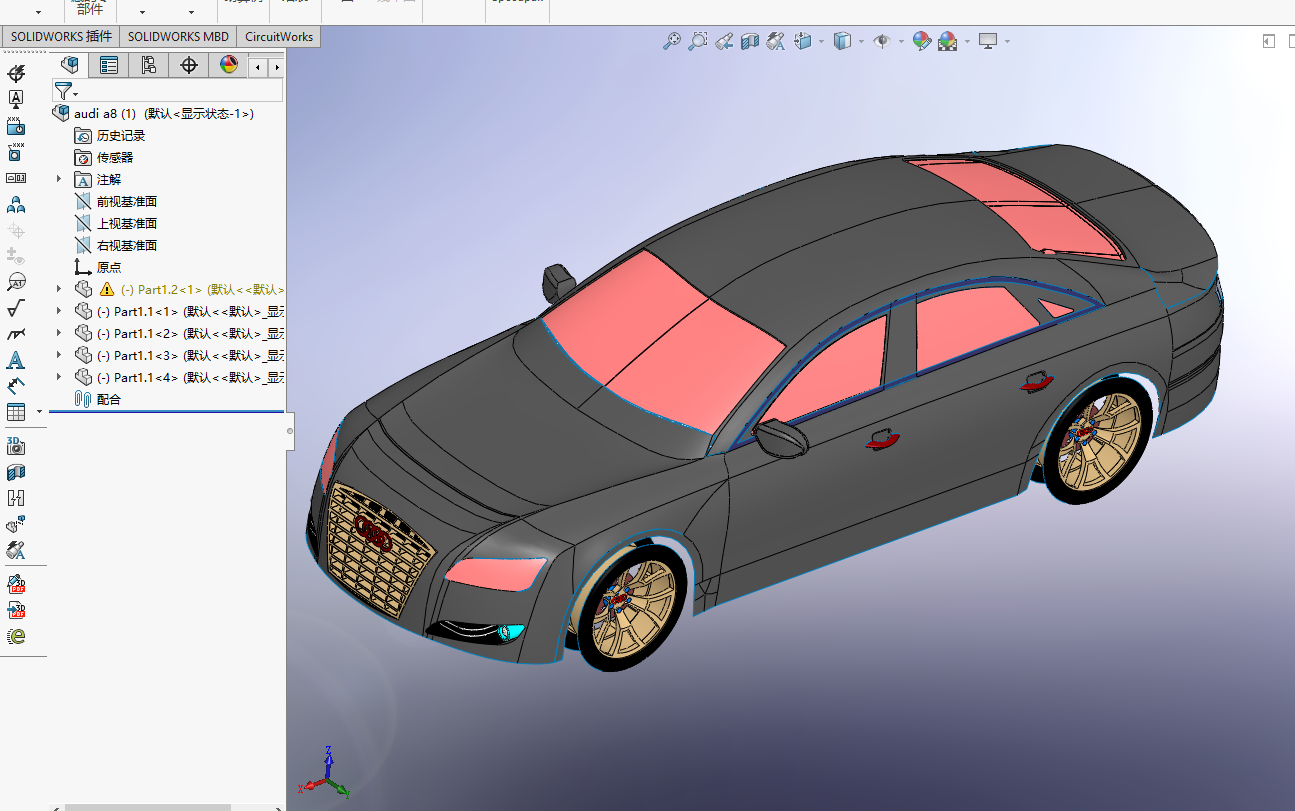The height and width of the screenshot is (811, 1295).
Task: Open the tree filter dropdown
Action: [66, 91]
